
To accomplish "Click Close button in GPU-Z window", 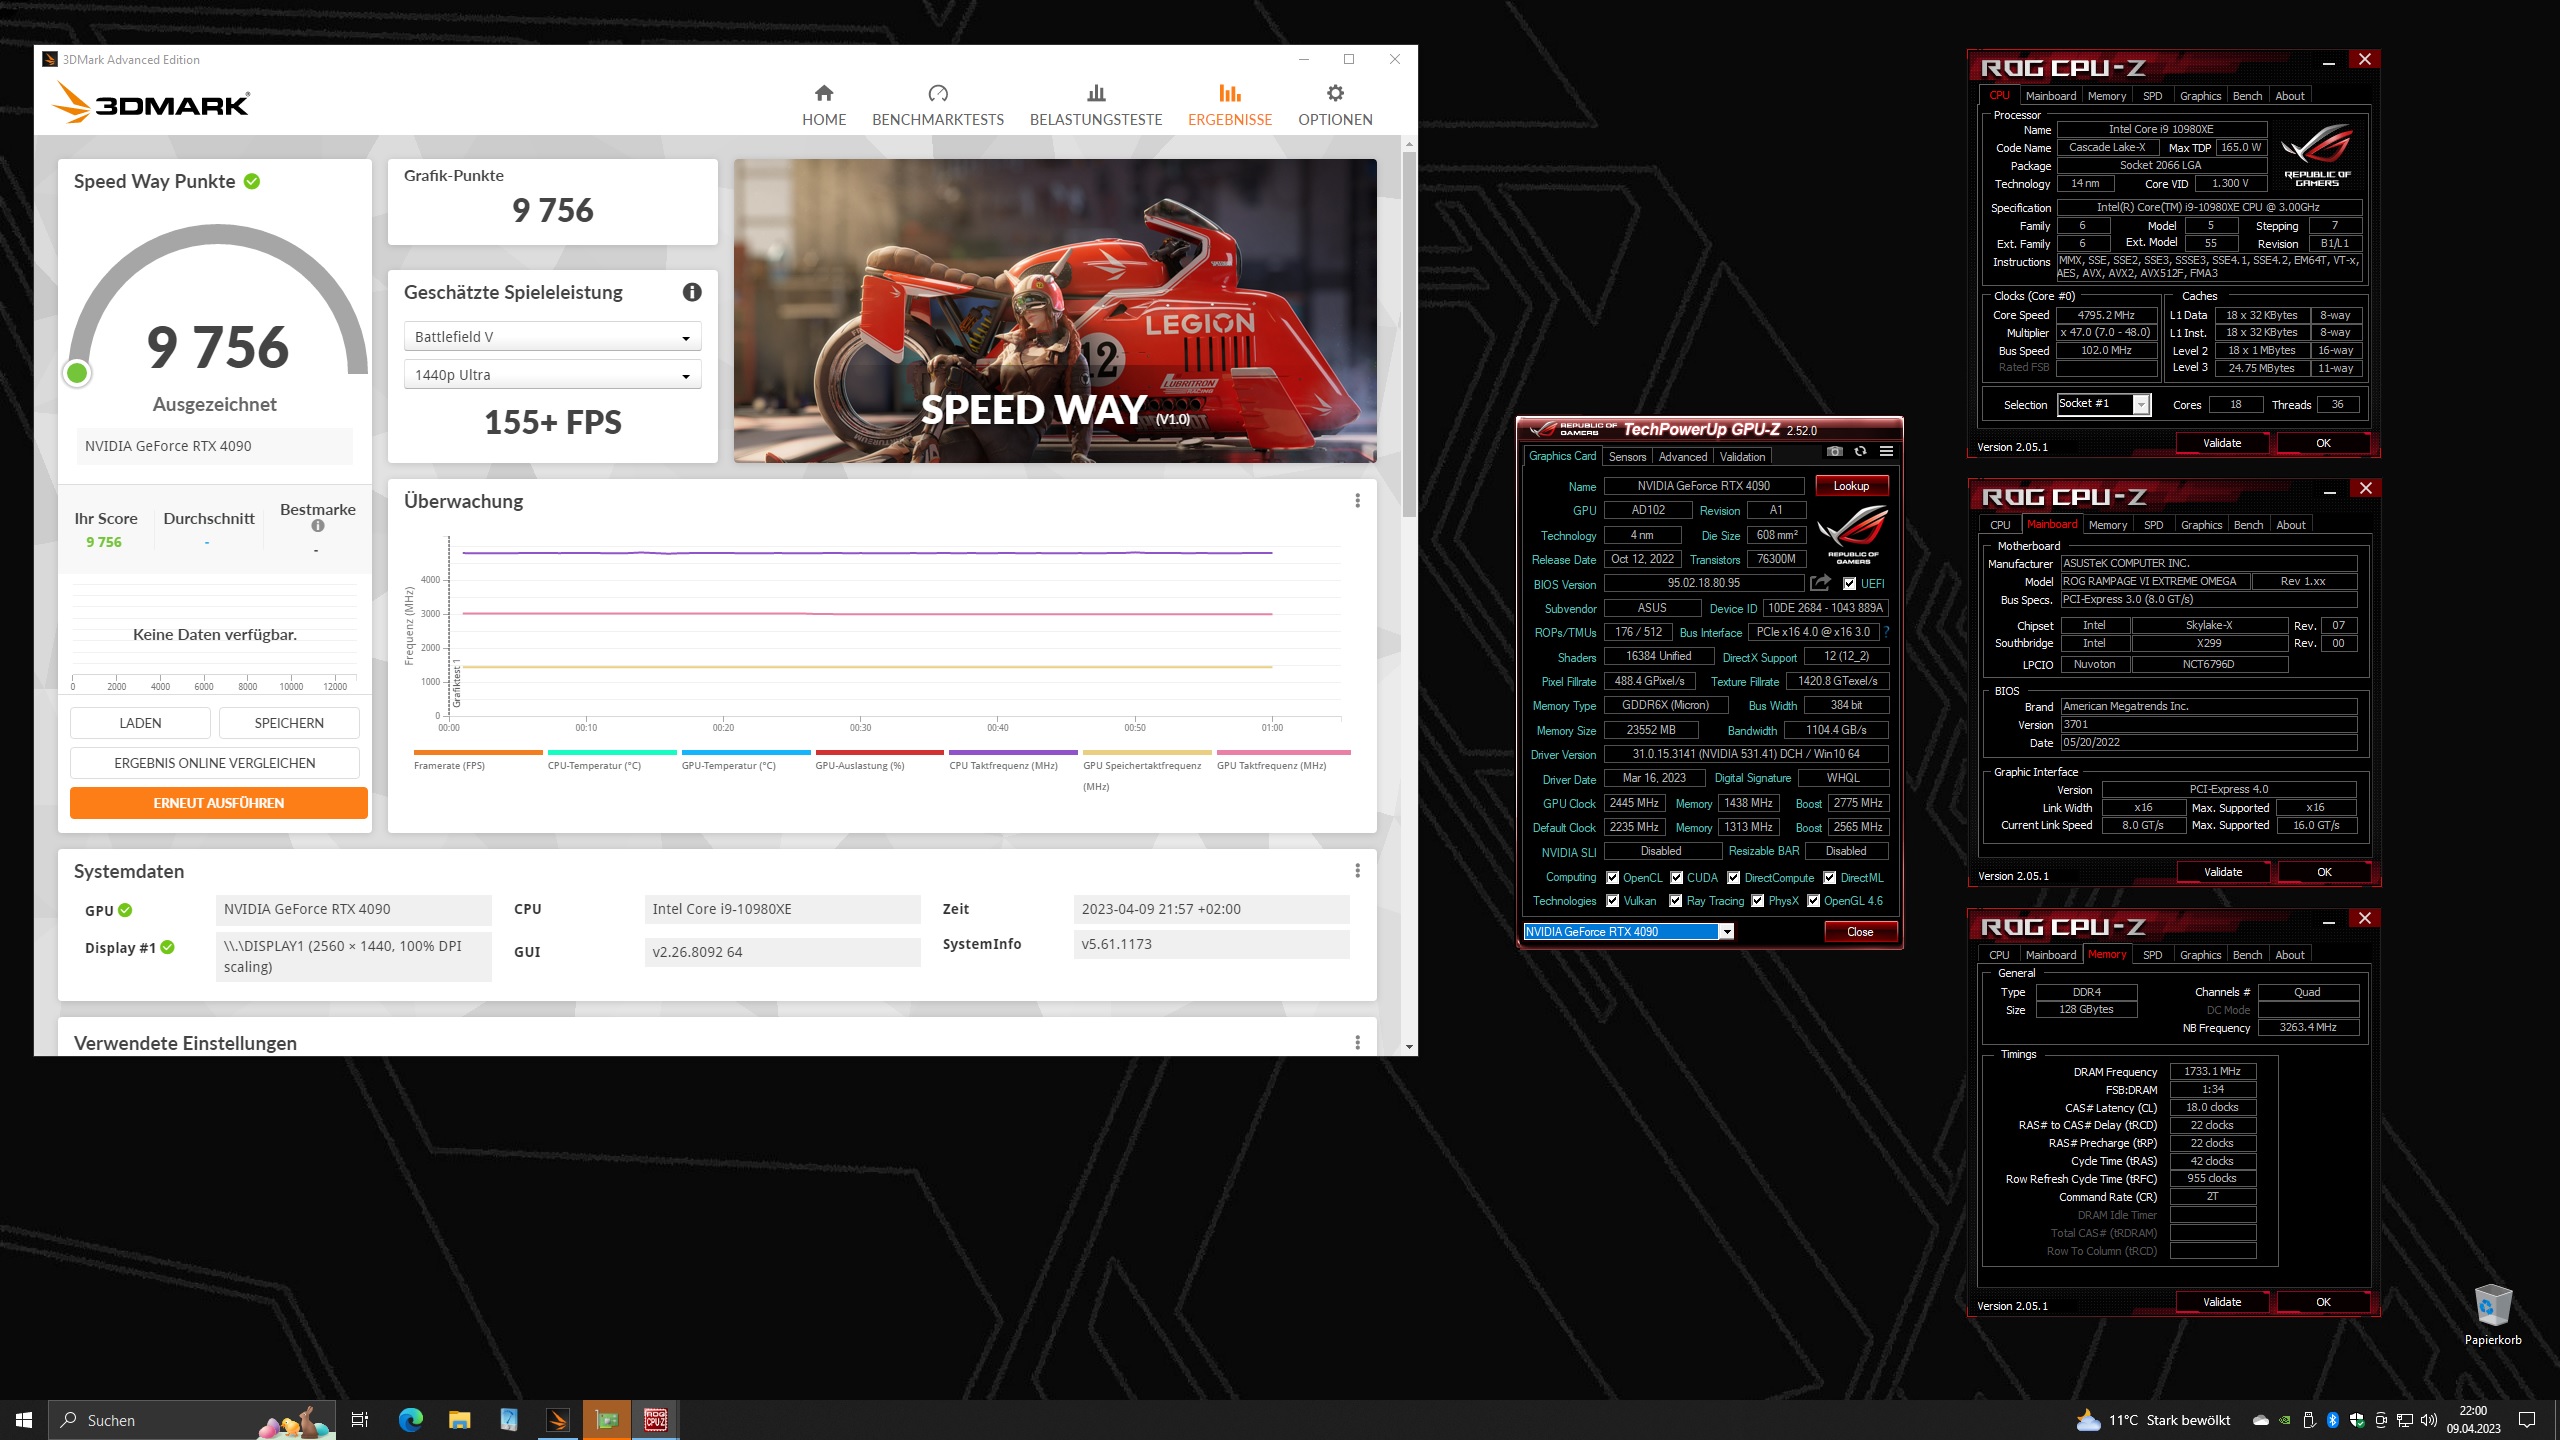I will [1860, 932].
